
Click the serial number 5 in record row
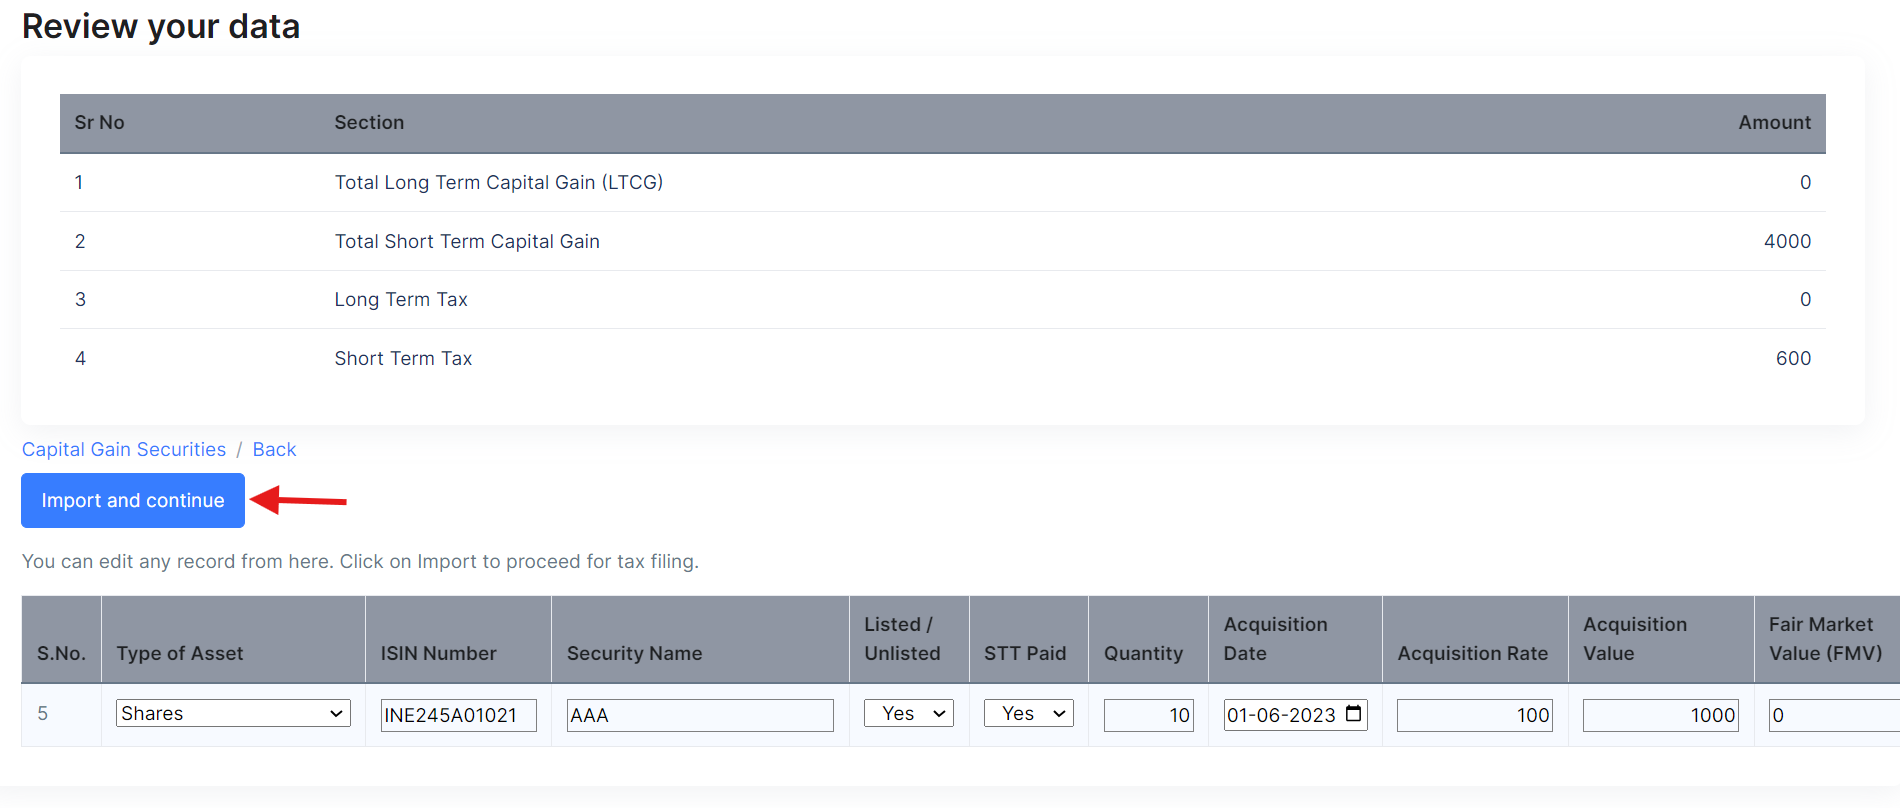click(43, 713)
